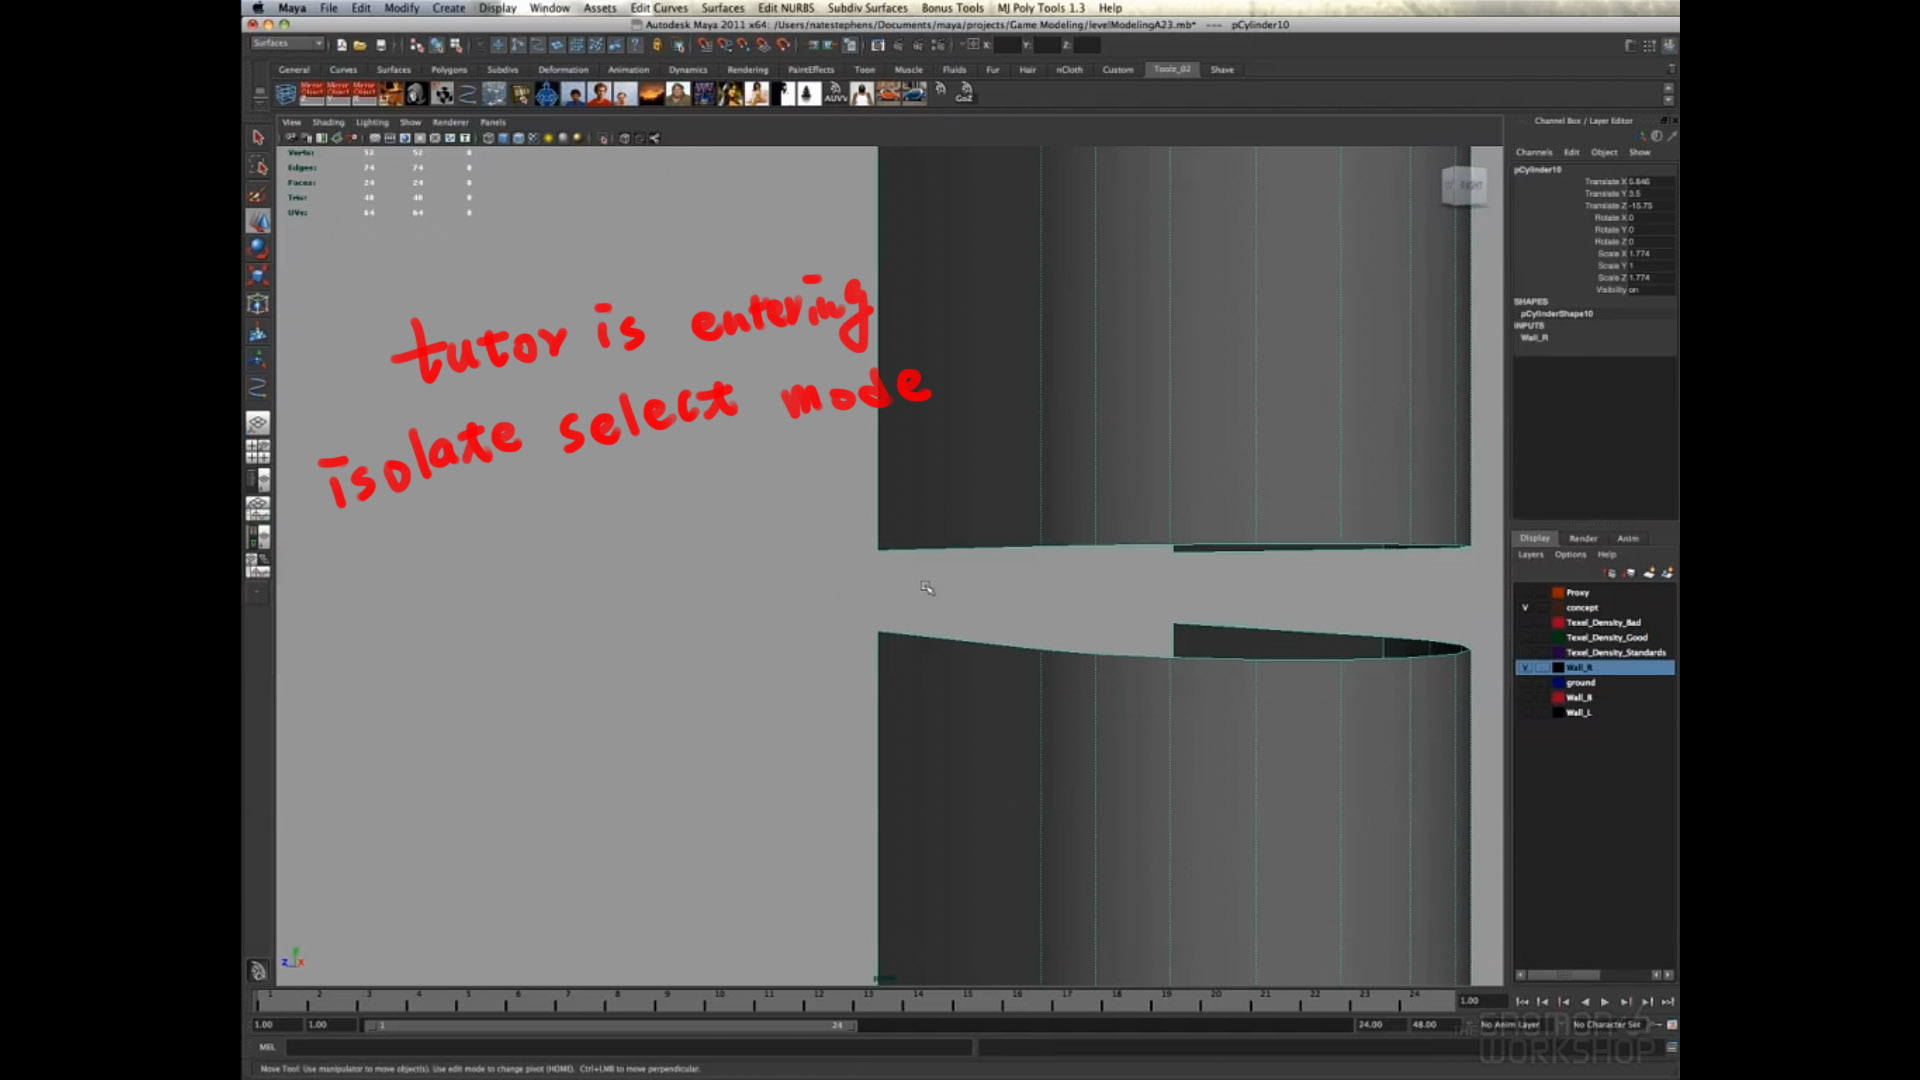Create a new empty display layer
The width and height of the screenshot is (1920, 1080).
click(x=1649, y=573)
